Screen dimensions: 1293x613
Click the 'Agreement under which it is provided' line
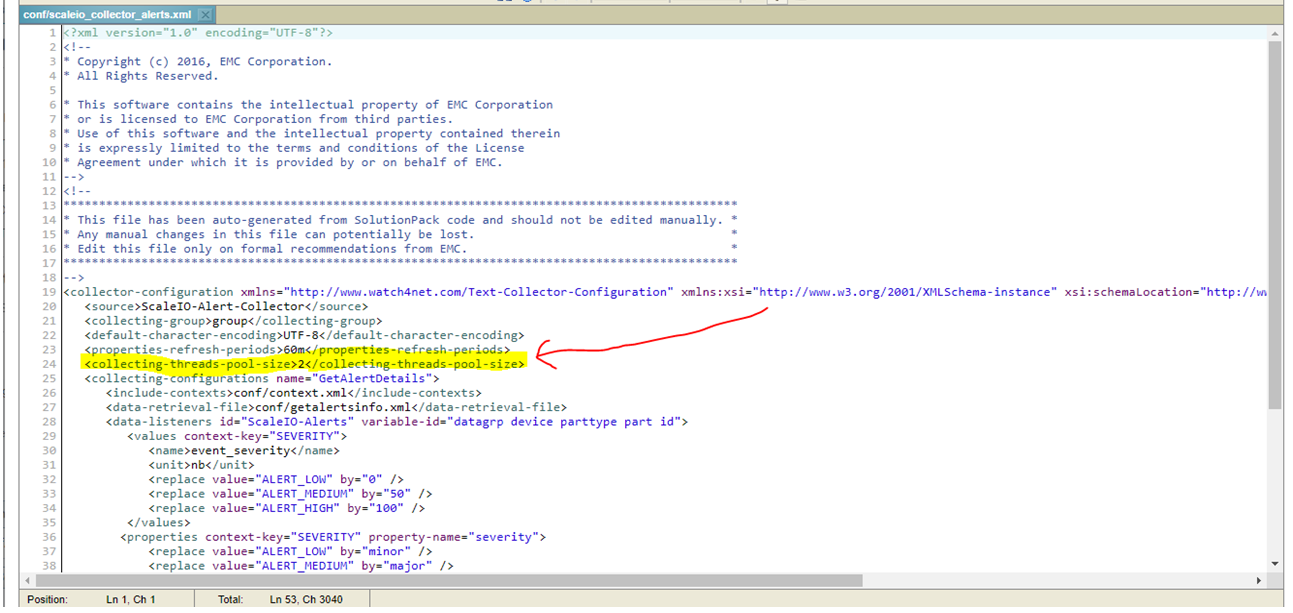[283, 162]
